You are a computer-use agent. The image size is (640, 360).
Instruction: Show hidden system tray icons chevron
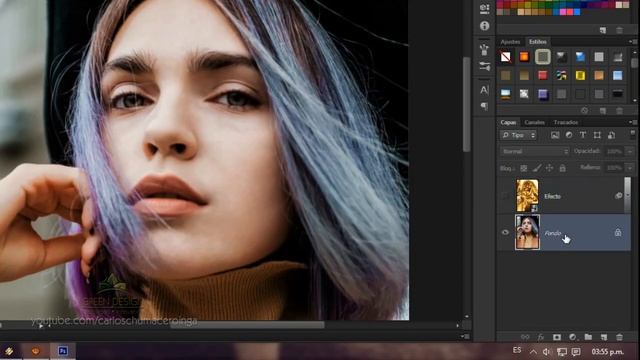pyautogui.click(x=533, y=351)
